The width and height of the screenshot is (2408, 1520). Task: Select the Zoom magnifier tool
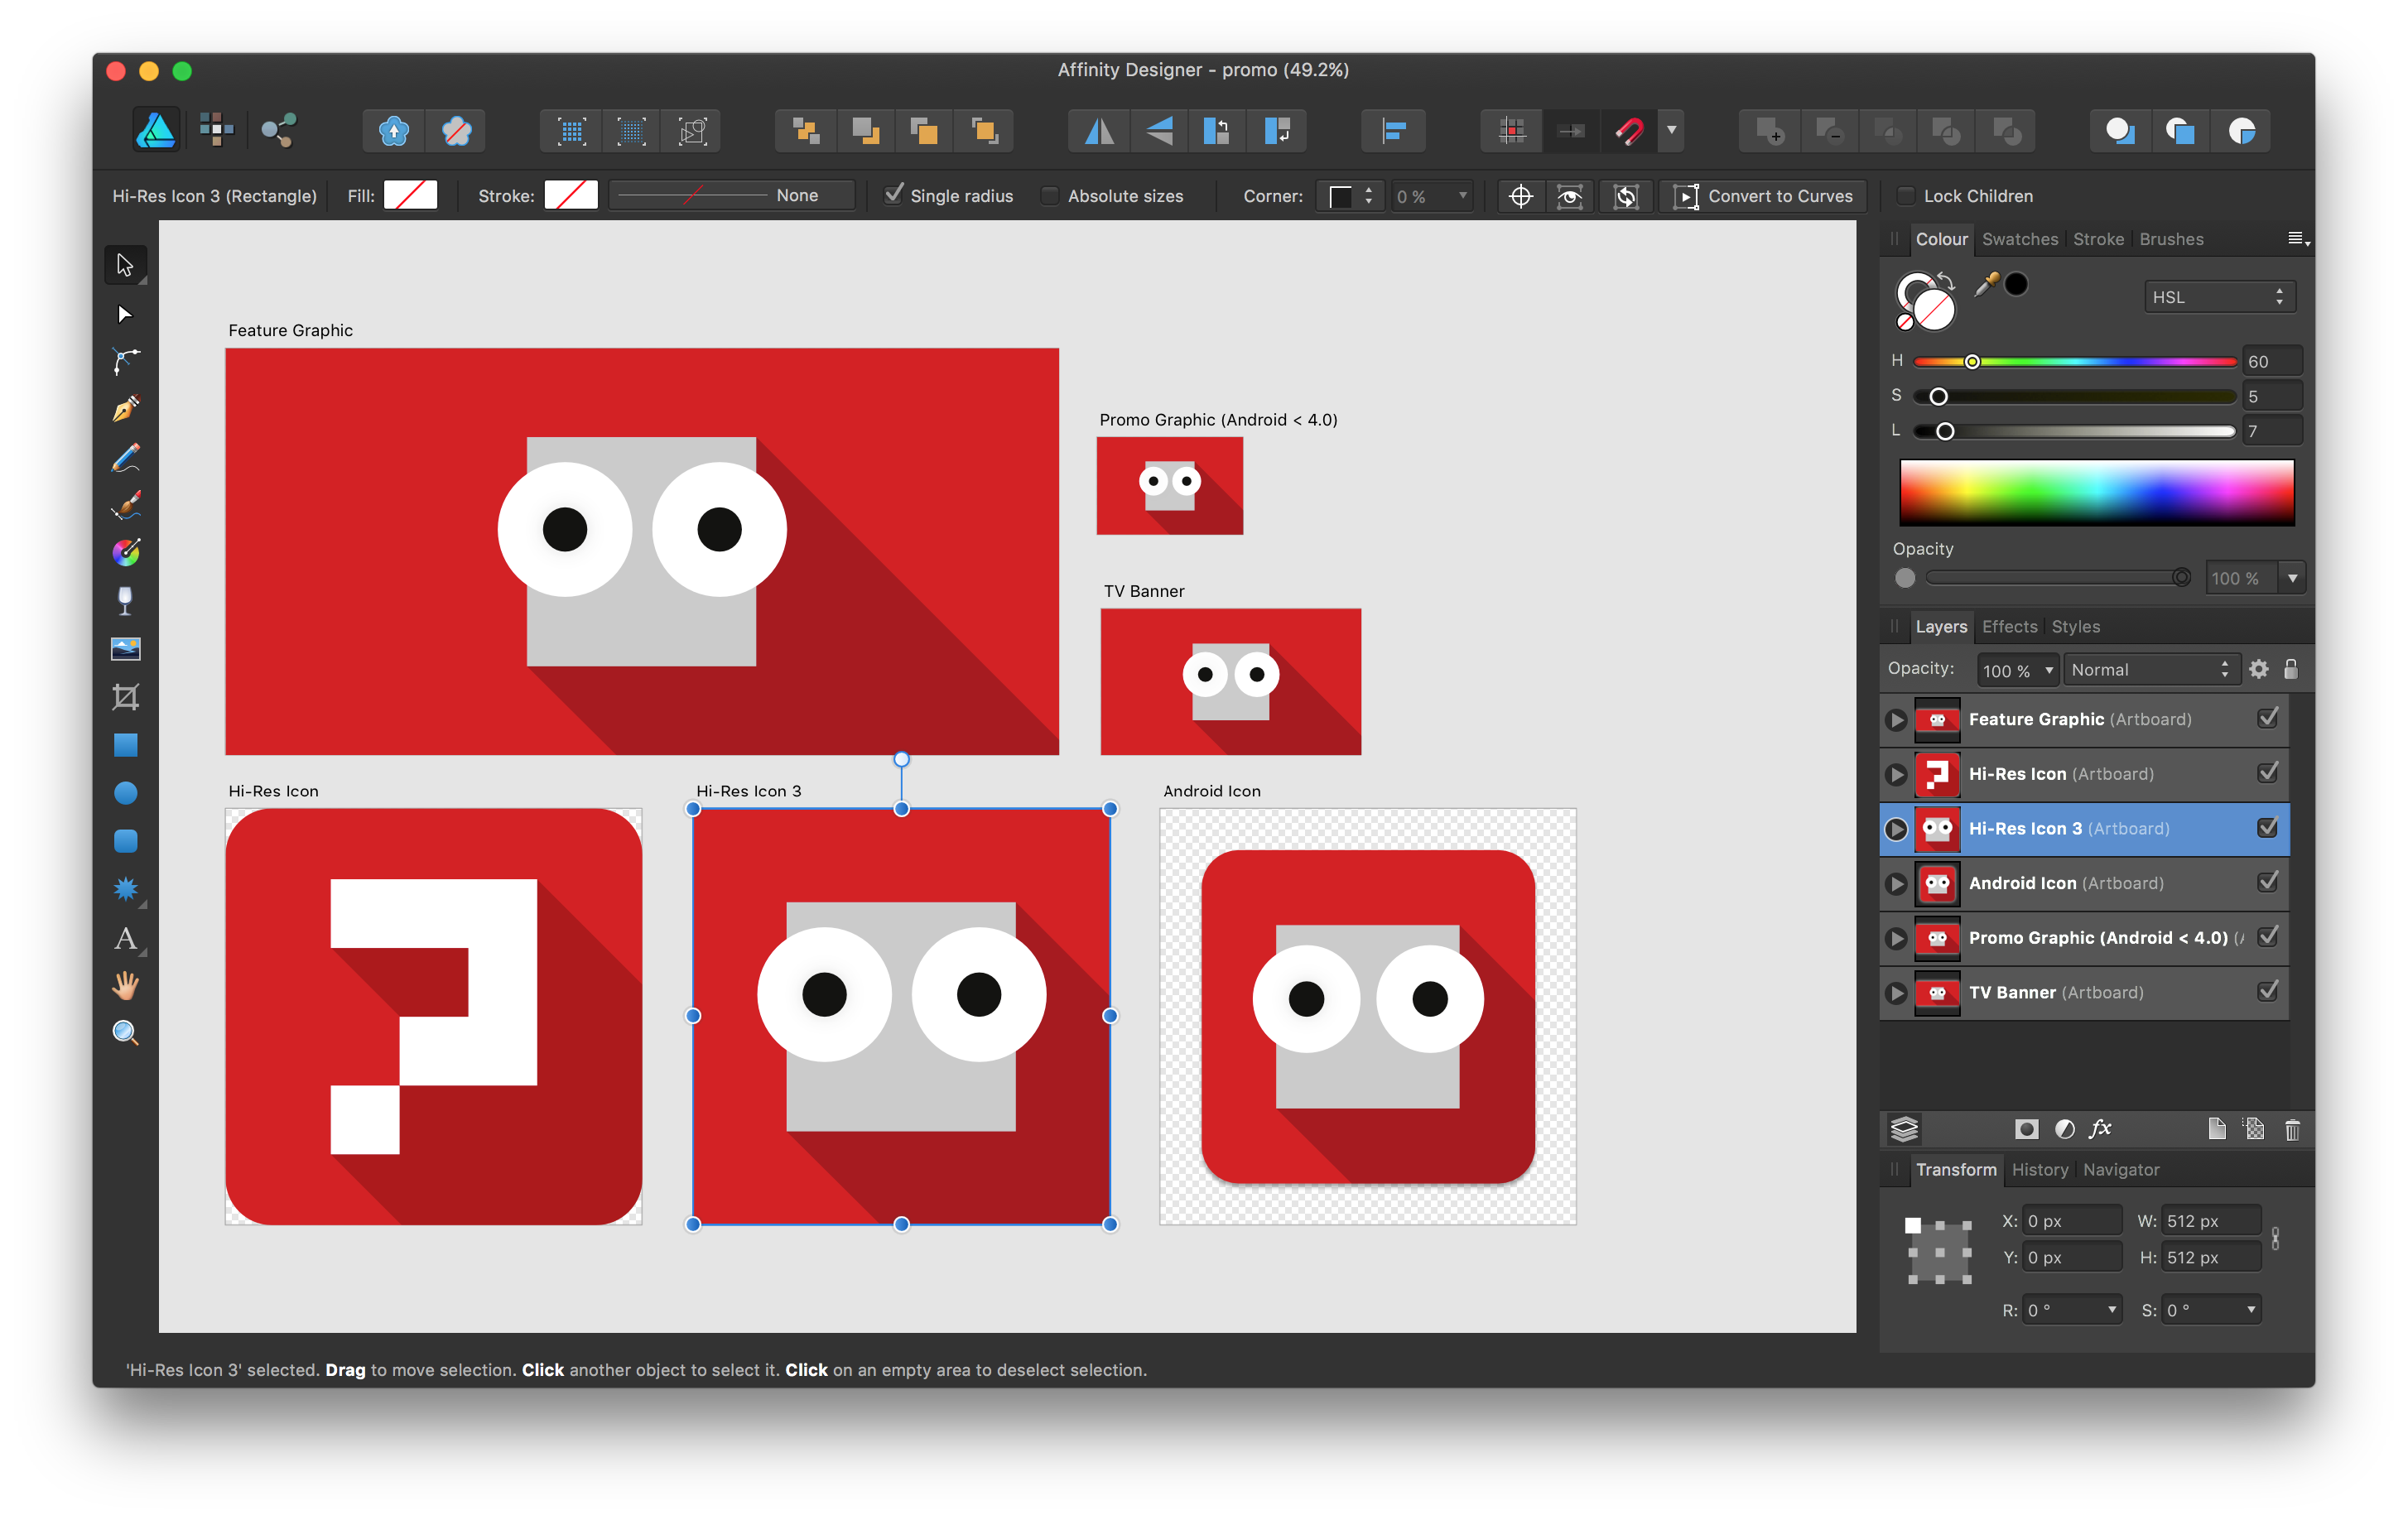[x=125, y=1033]
